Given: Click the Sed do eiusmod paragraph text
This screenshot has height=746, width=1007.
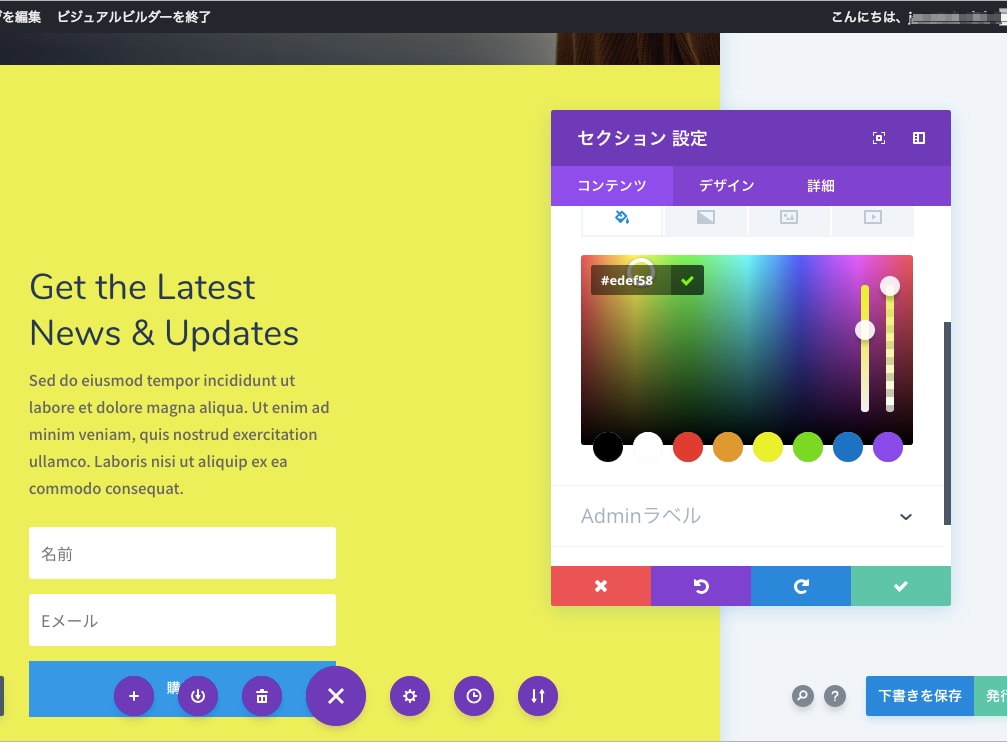Looking at the screenshot, I should (179, 435).
